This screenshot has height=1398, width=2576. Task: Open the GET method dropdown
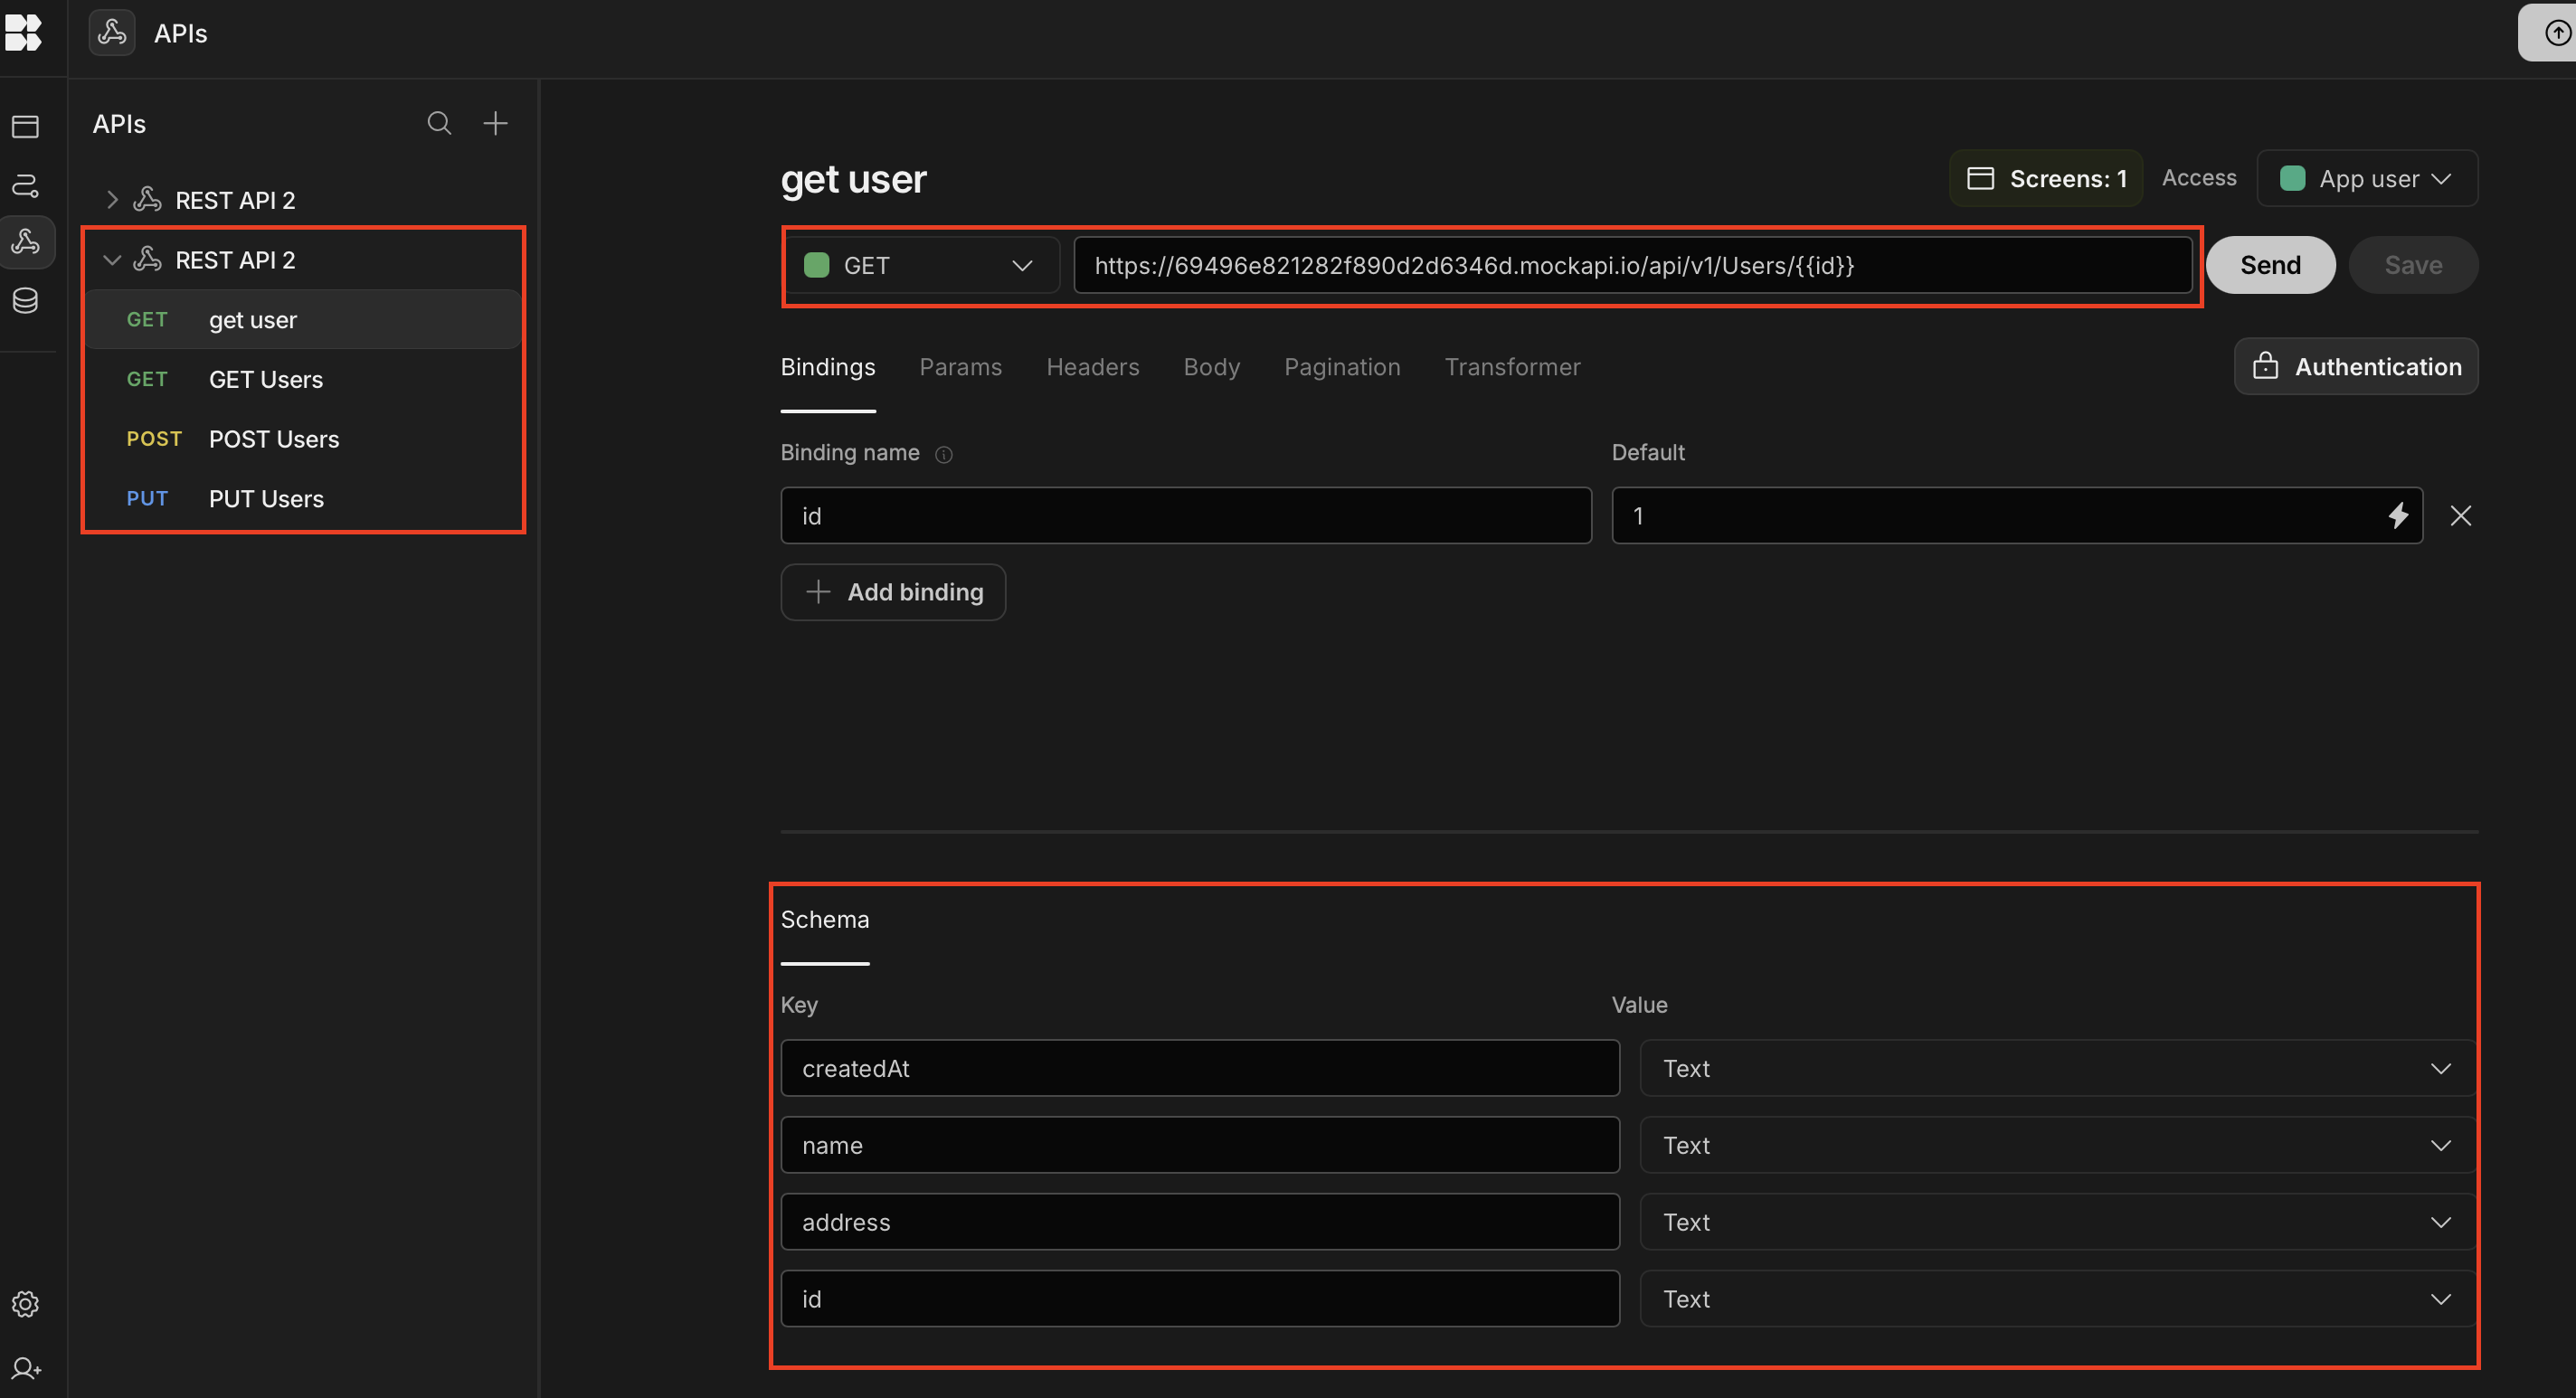920,265
